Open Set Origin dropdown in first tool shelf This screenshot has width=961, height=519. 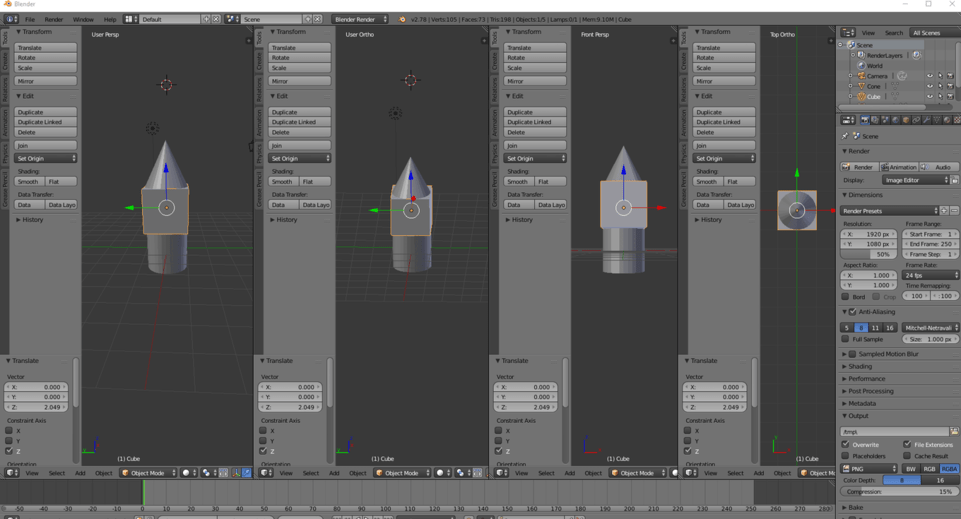[46, 158]
